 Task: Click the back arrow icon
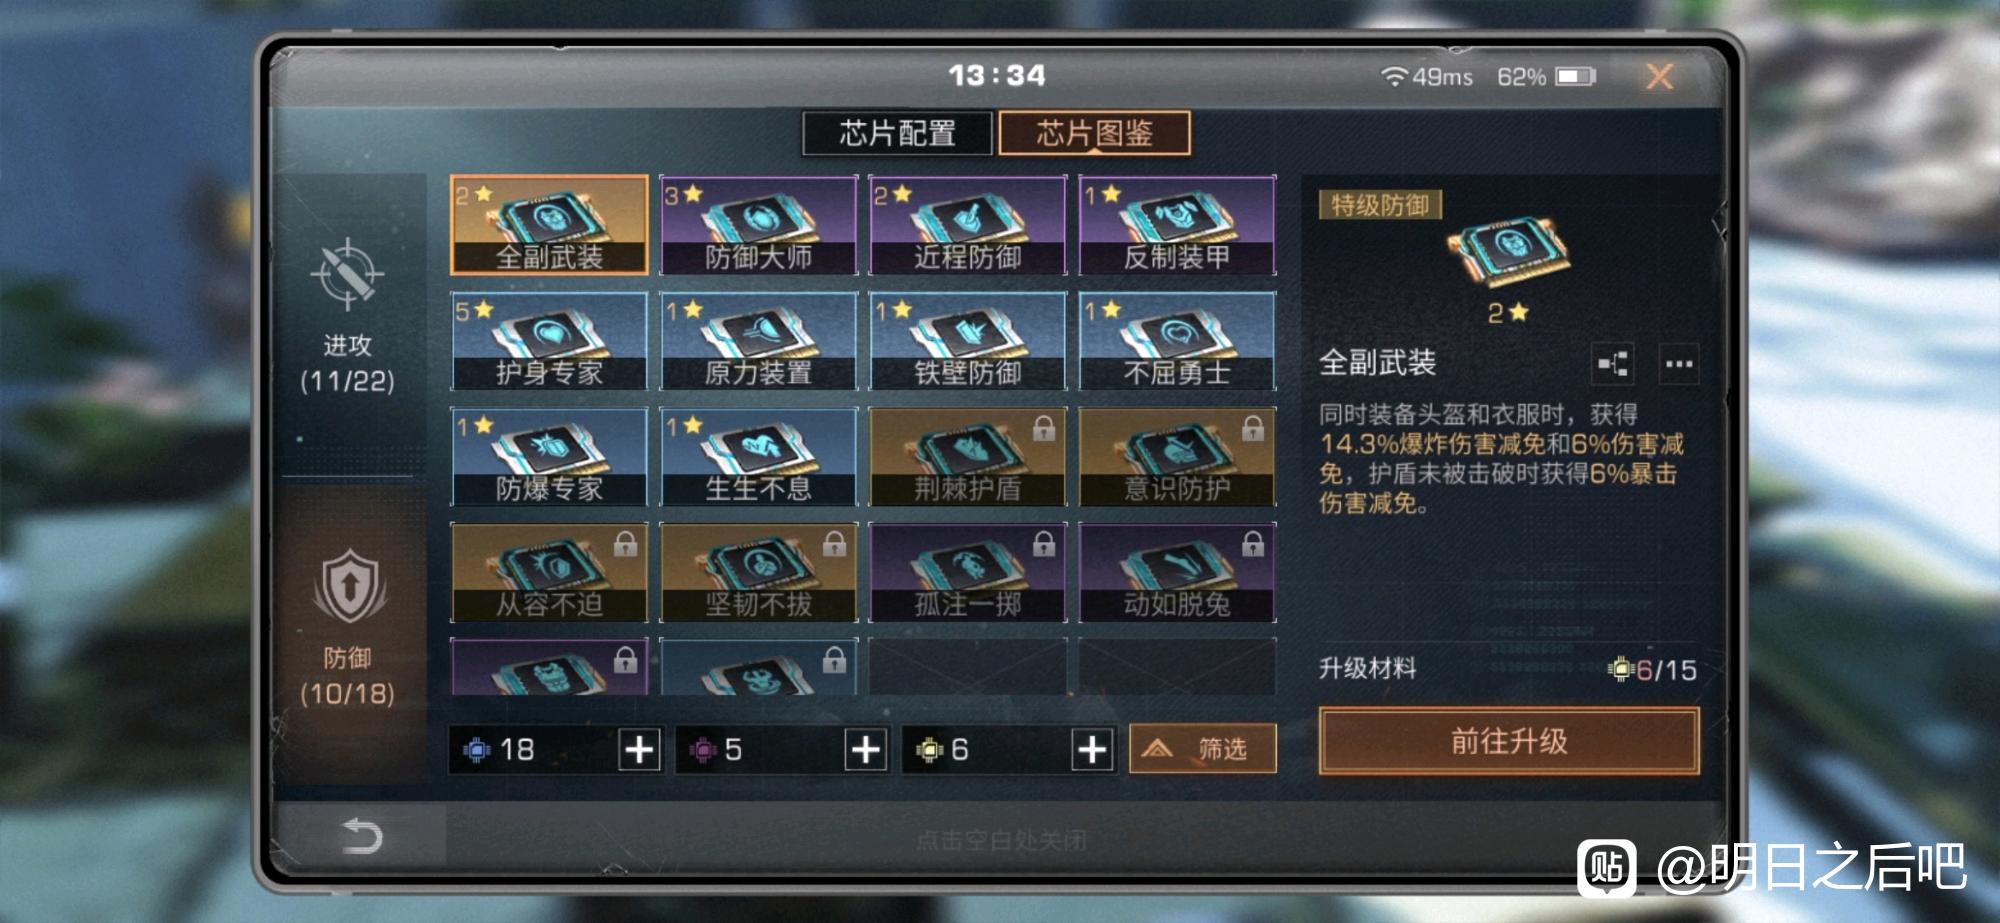(361, 836)
